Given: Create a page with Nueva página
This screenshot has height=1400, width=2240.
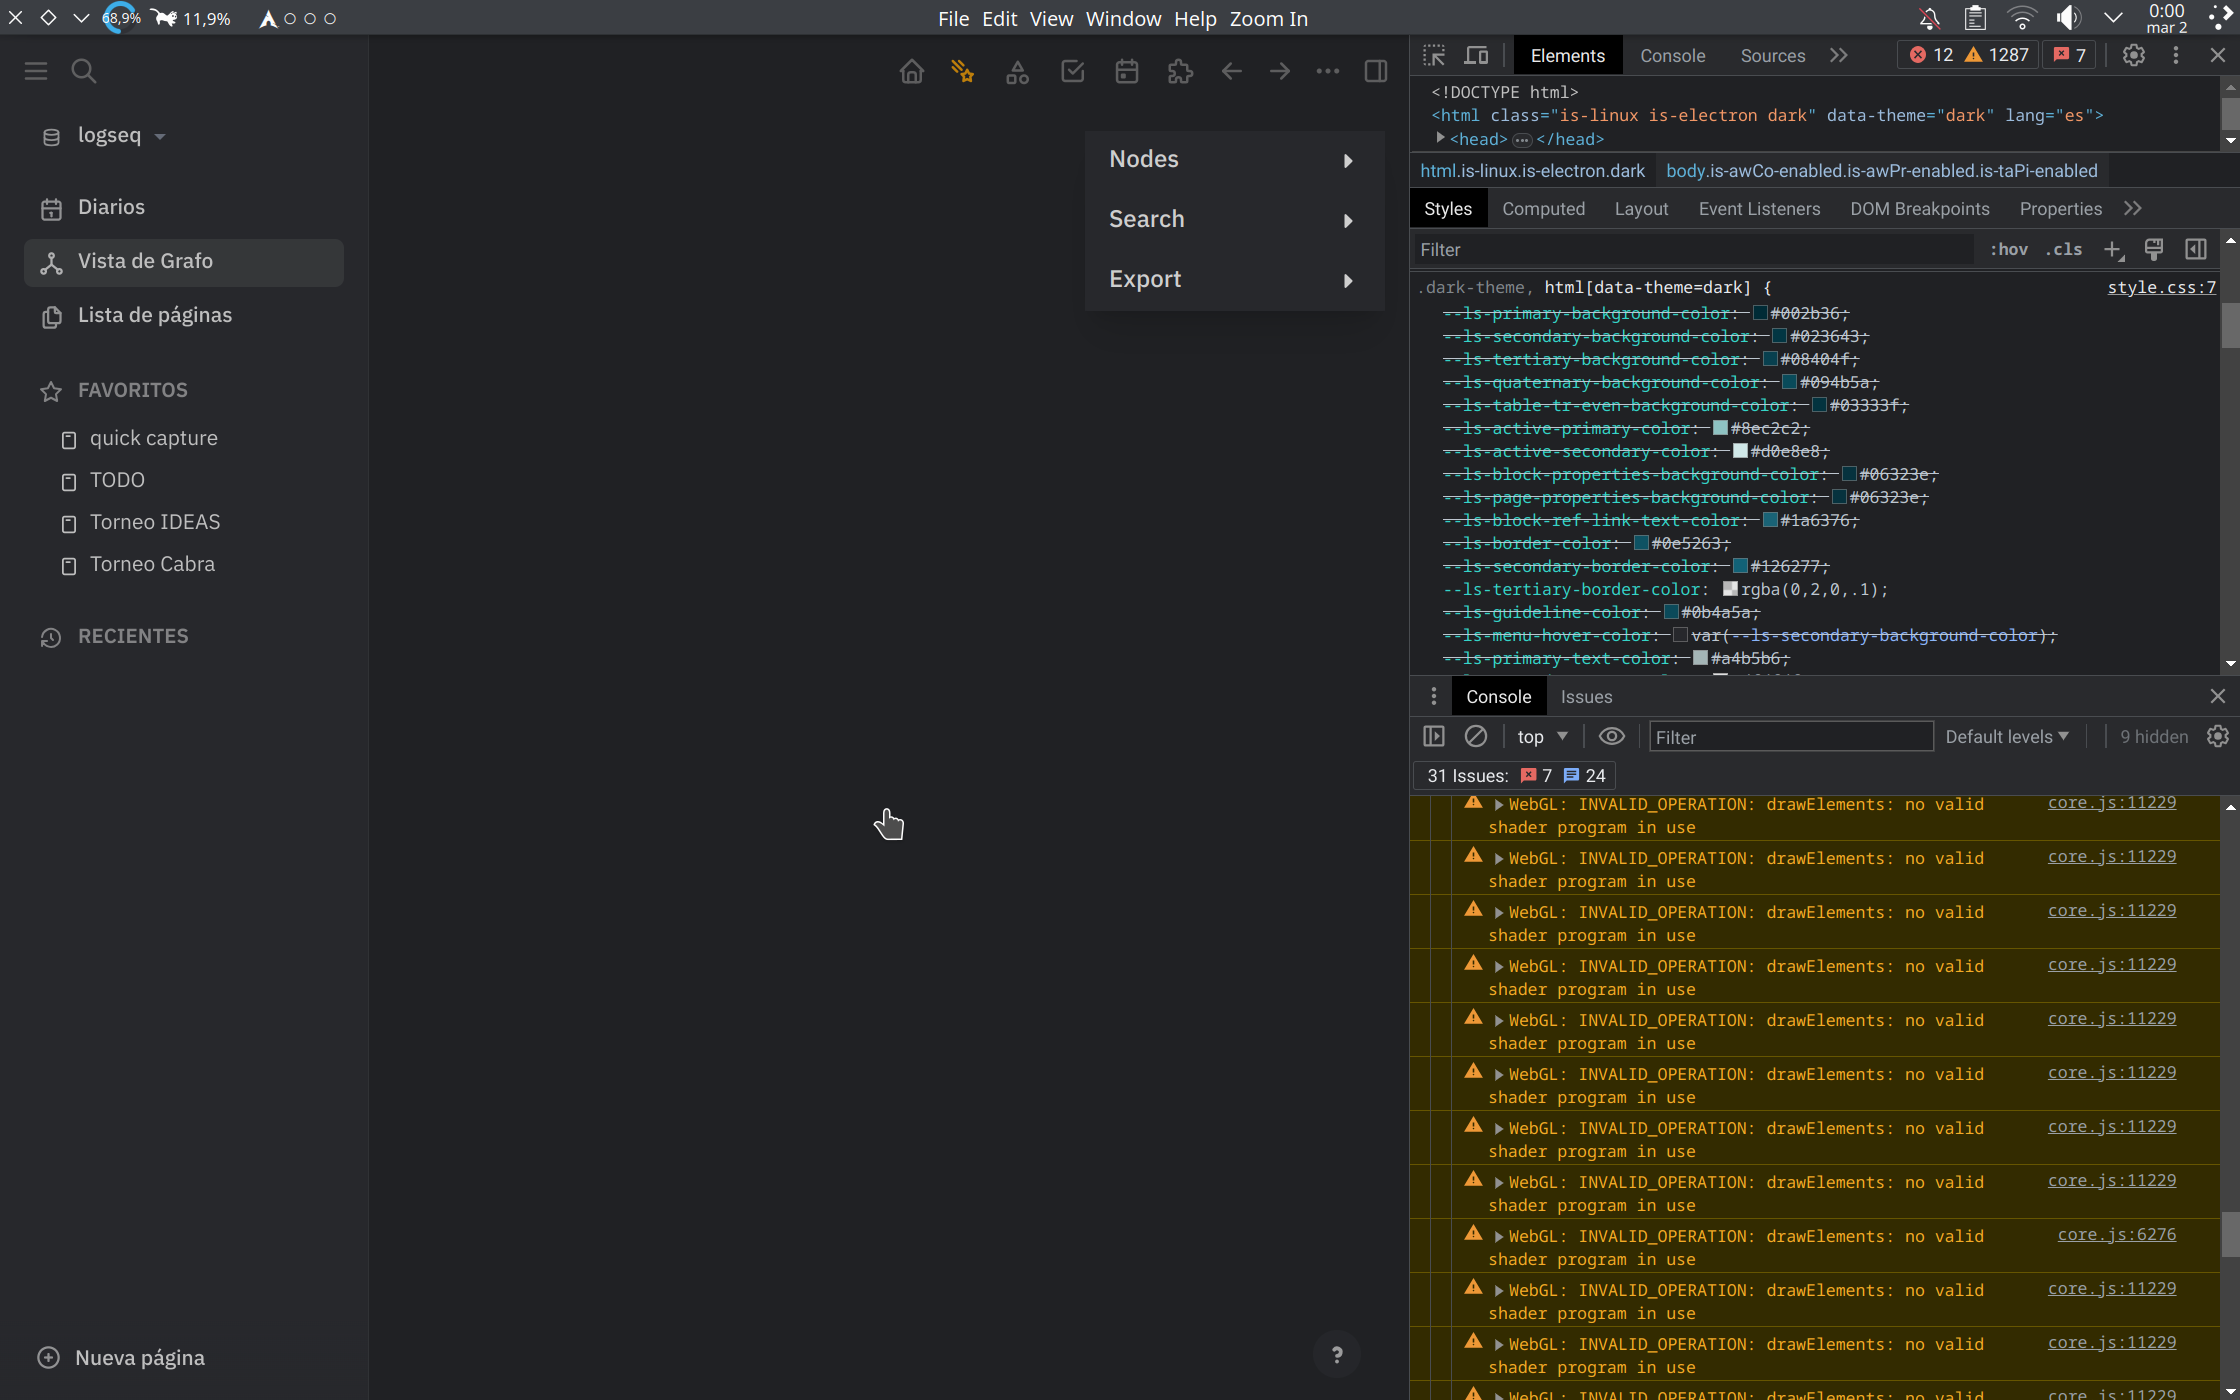Looking at the screenshot, I should point(121,1357).
